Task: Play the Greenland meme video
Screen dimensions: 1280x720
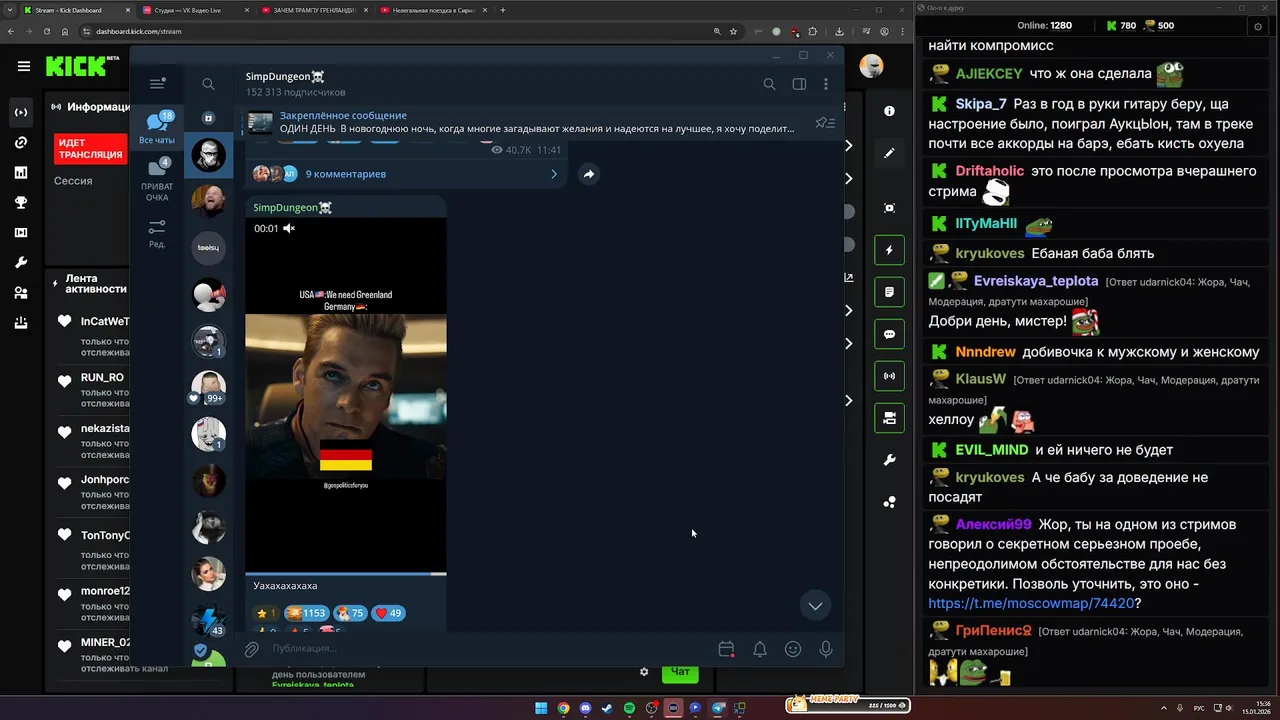Action: pos(346,395)
